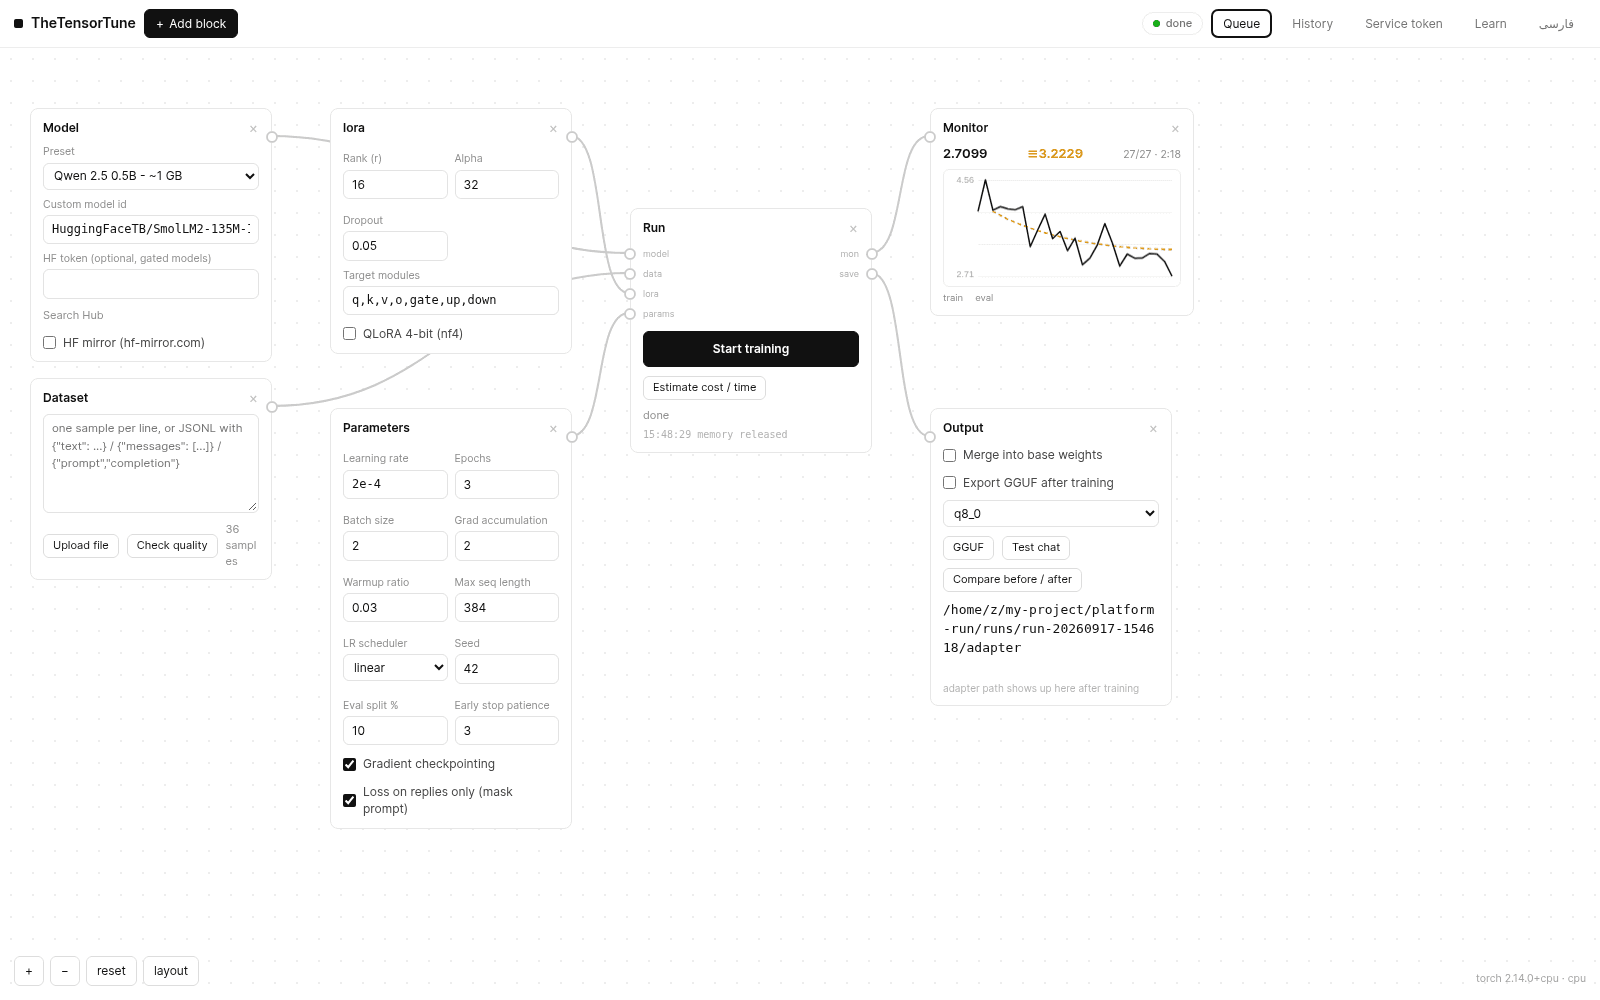This screenshot has width=1600, height=1000.
Task: Click the loss chart in Monitor
Action: tap(1062, 228)
